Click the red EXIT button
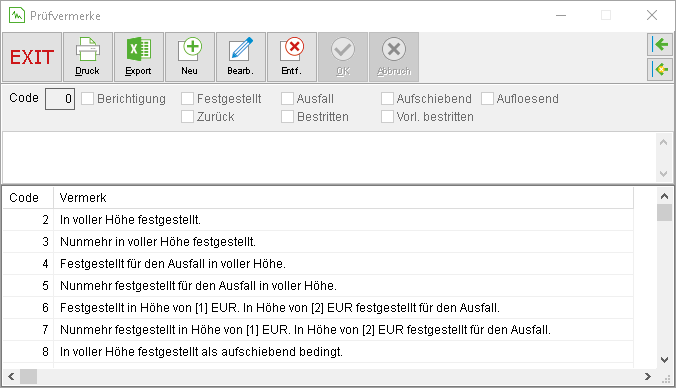Screen dimensions: 676x388 (x=32, y=57)
